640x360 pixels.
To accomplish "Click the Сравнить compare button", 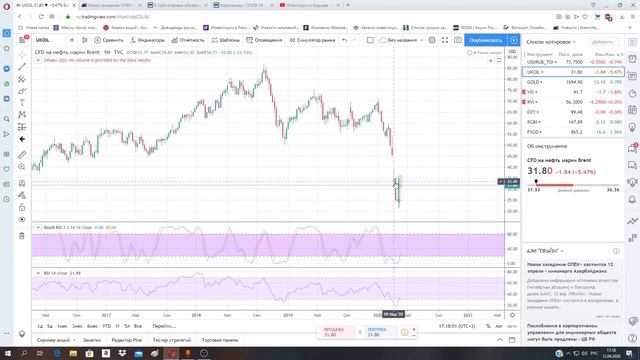I will click(x=109, y=40).
